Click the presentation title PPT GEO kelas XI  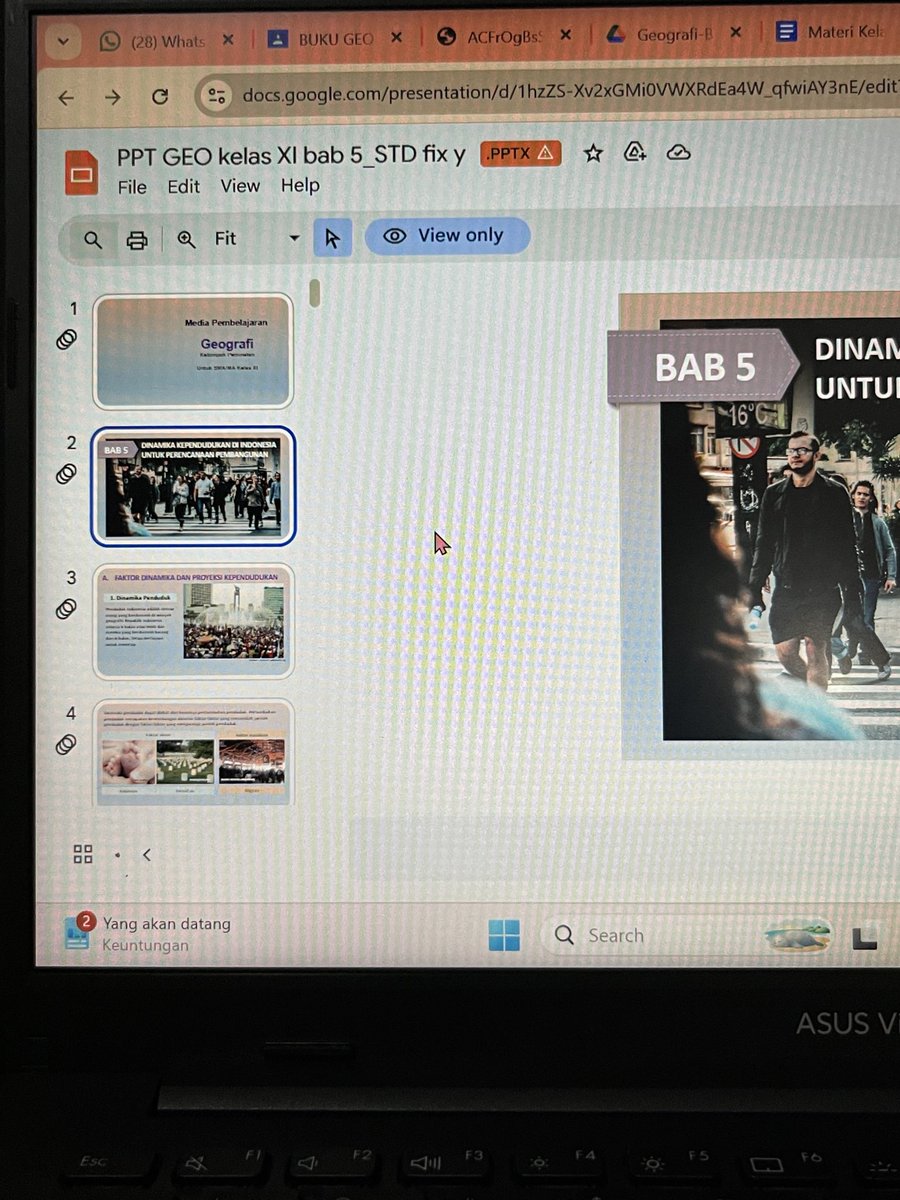click(x=291, y=155)
